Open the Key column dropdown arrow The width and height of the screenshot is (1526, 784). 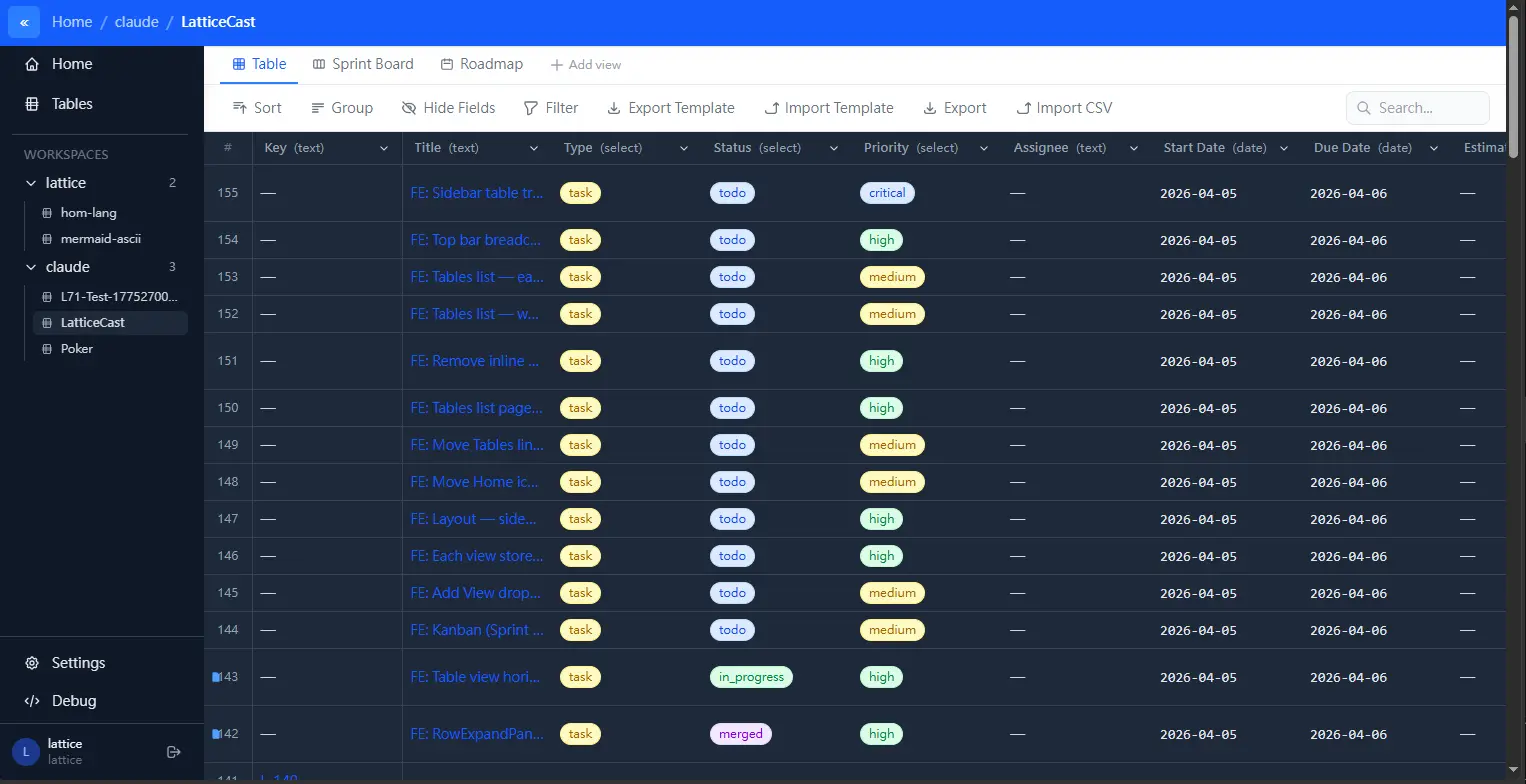[x=384, y=148]
